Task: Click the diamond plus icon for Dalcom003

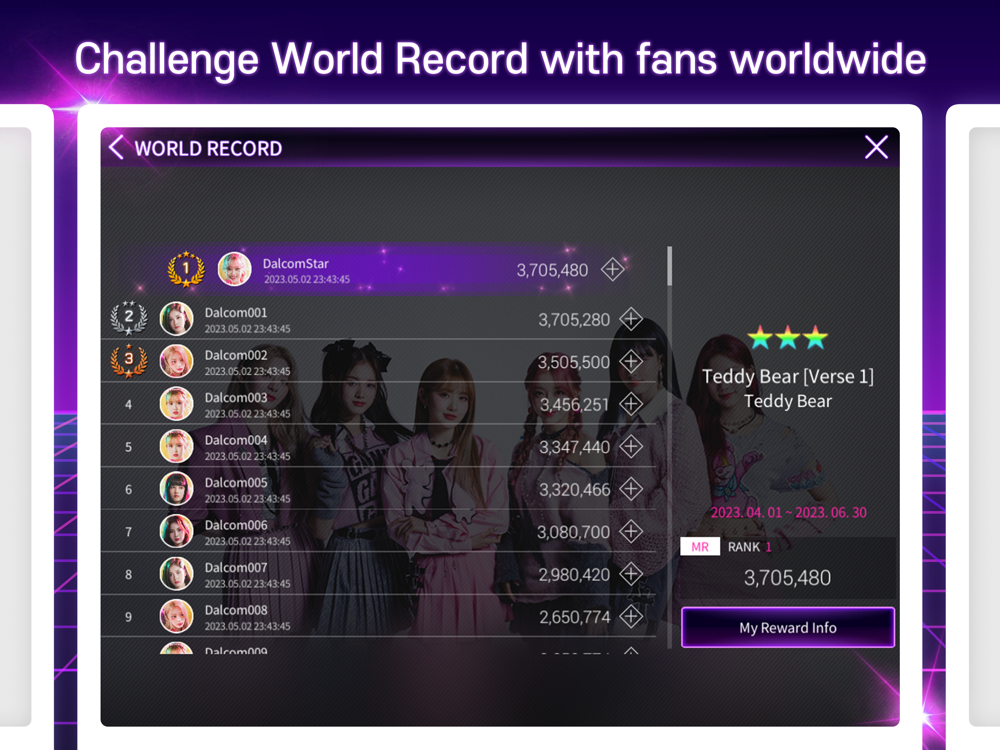Action: [631, 404]
